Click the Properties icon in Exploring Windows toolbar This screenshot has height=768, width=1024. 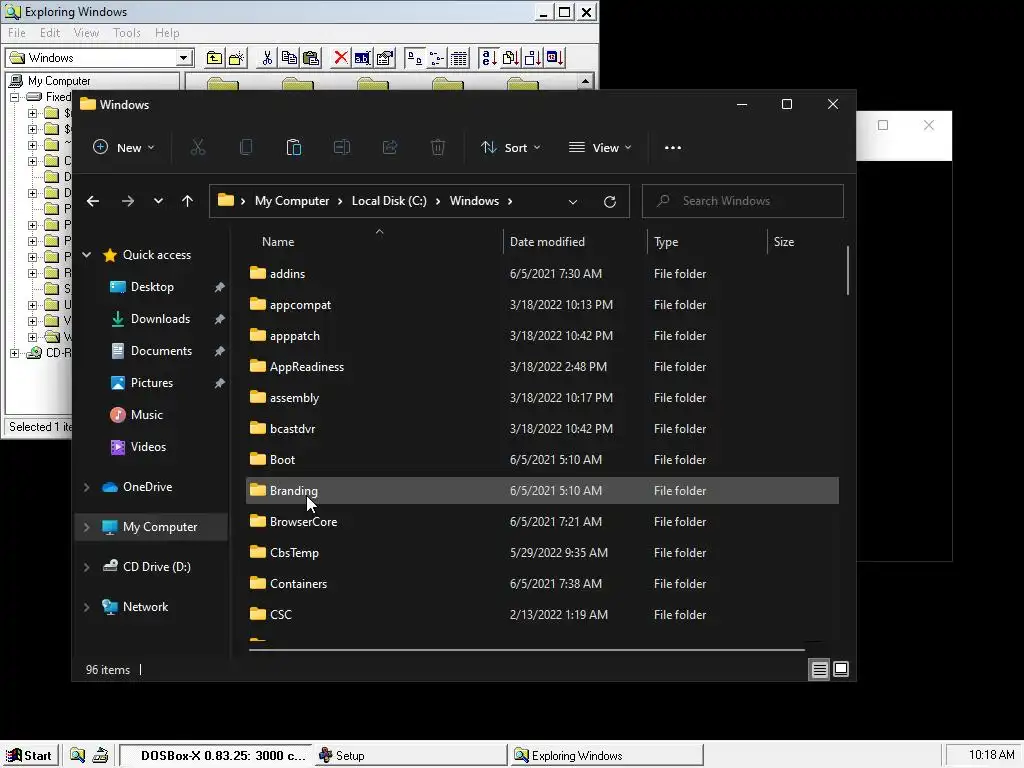pos(385,58)
